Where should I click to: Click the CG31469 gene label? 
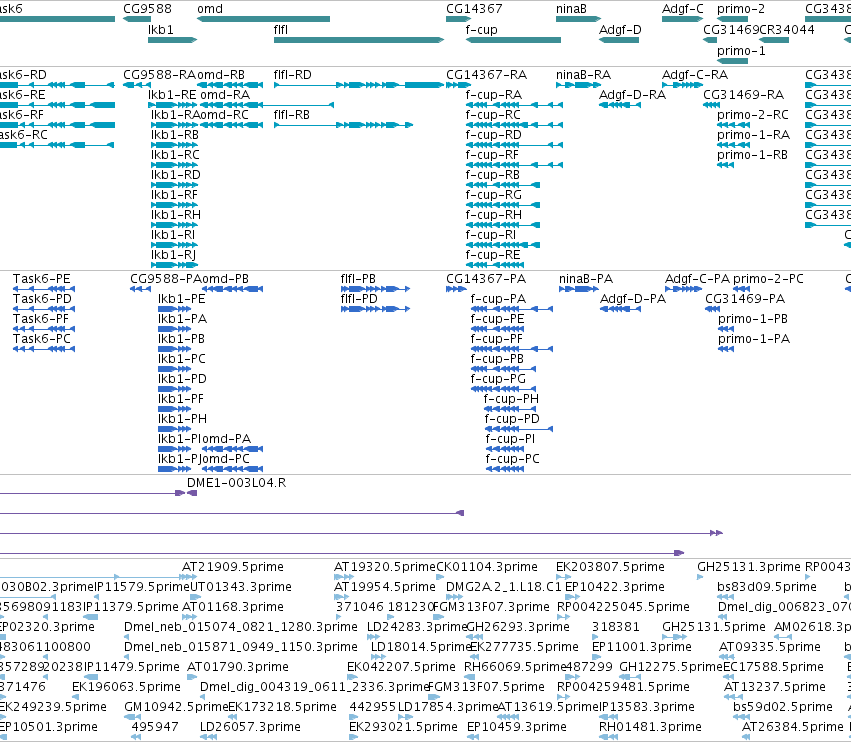[x=731, y=29]
